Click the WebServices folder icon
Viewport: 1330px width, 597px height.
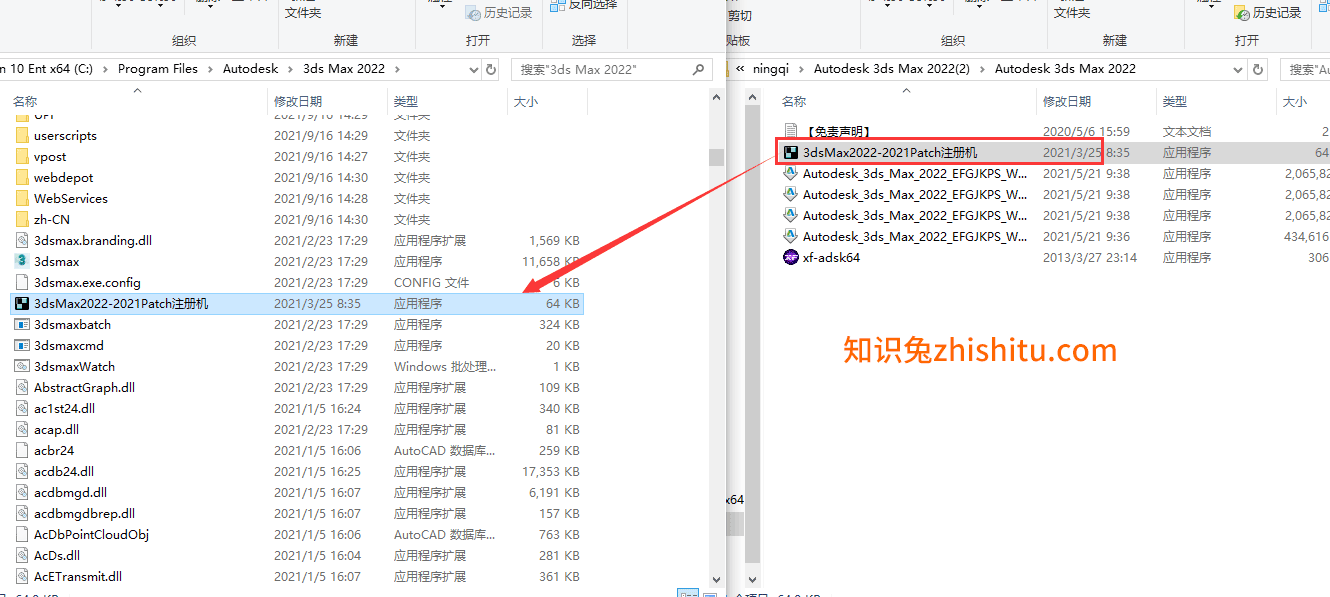pos(22,199)
